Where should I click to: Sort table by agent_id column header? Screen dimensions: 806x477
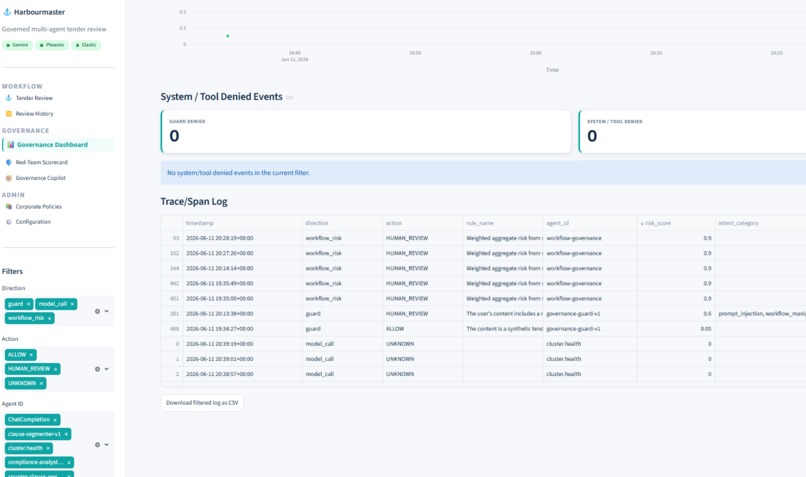click(x=590, y=223)
